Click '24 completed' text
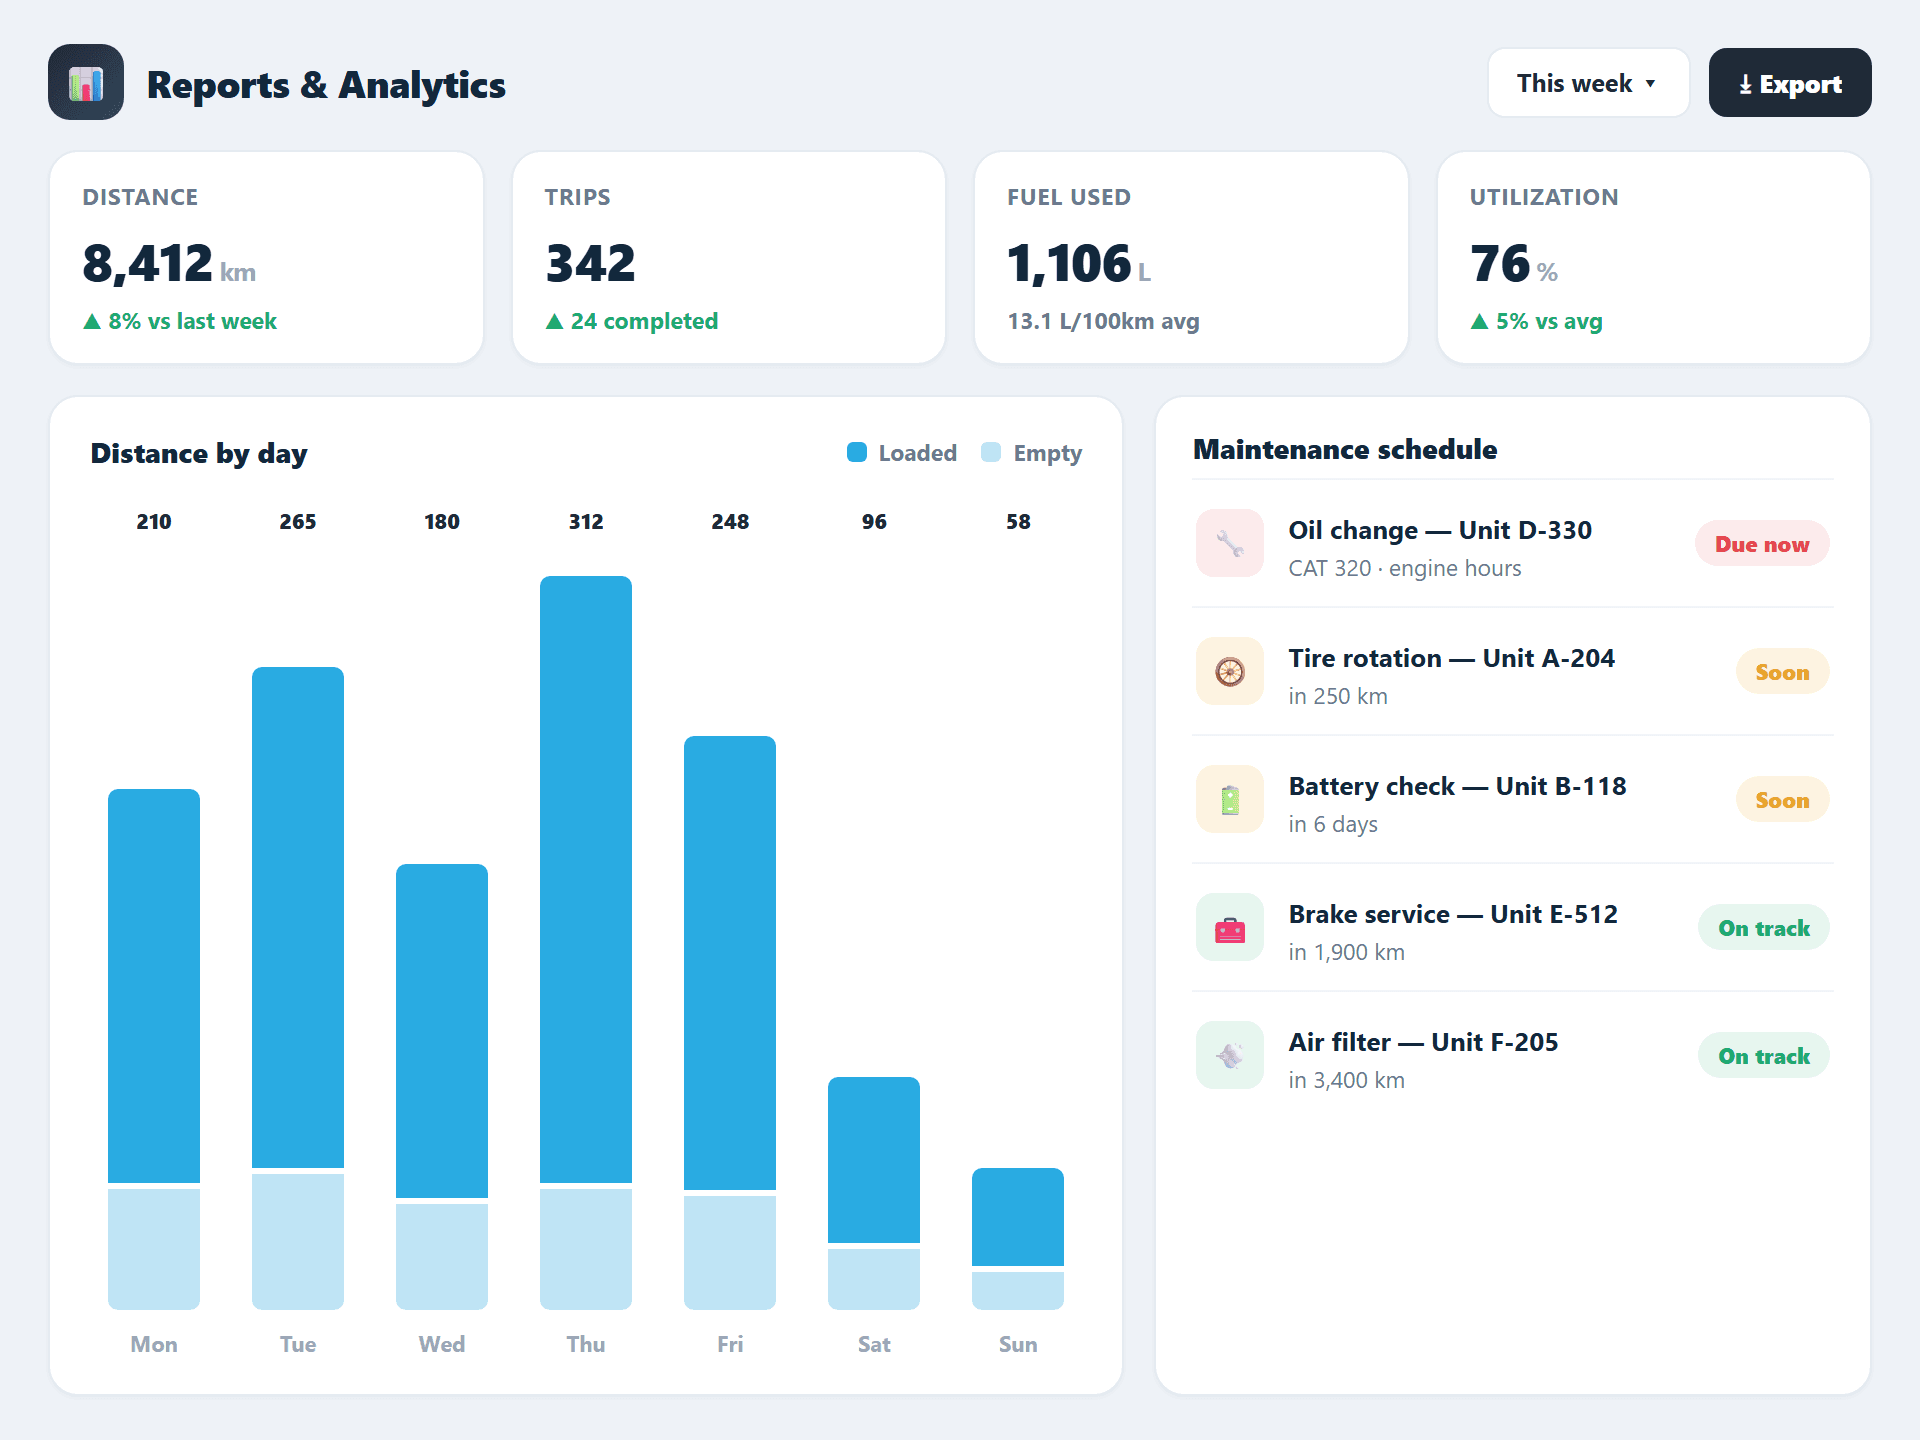The height and width of the screenshot is (1440, 1920). point(644,321)
